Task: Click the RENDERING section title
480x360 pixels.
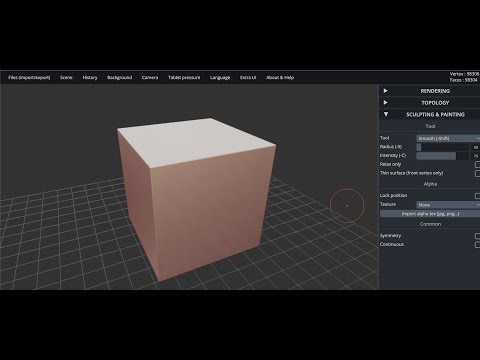Action: tap(435, 91)
